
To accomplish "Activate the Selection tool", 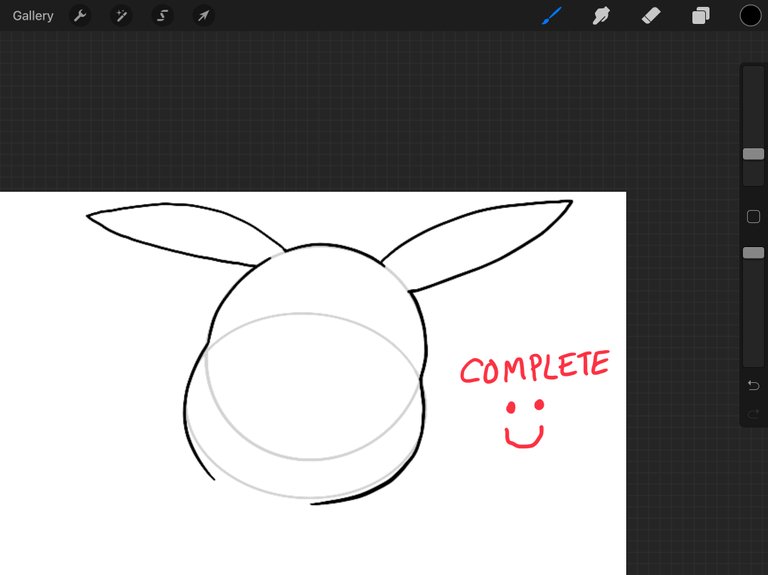I will (162, 16).
